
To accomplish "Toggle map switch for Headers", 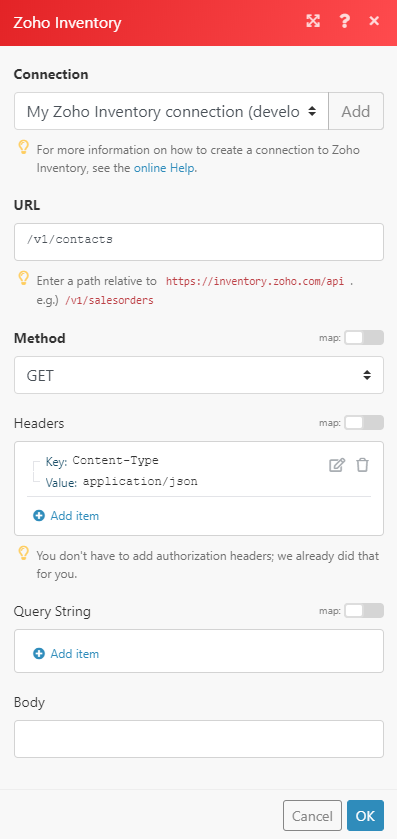I will 364,423.
